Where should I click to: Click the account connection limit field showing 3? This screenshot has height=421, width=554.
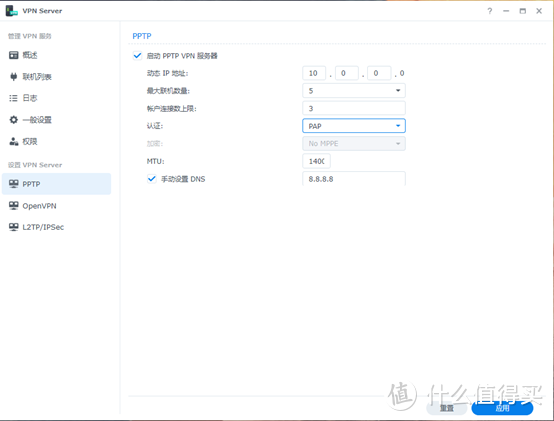pos(354,108)
